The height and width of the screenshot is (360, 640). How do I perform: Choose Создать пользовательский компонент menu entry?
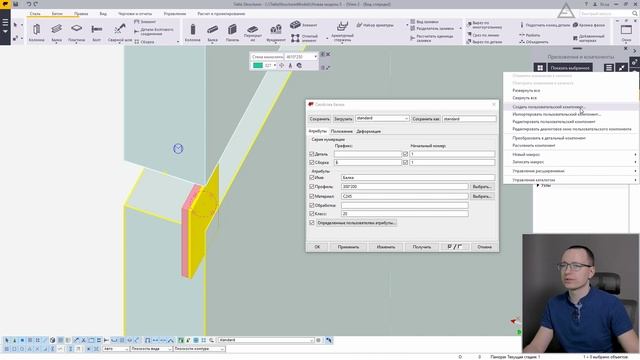tap(571, 107)
